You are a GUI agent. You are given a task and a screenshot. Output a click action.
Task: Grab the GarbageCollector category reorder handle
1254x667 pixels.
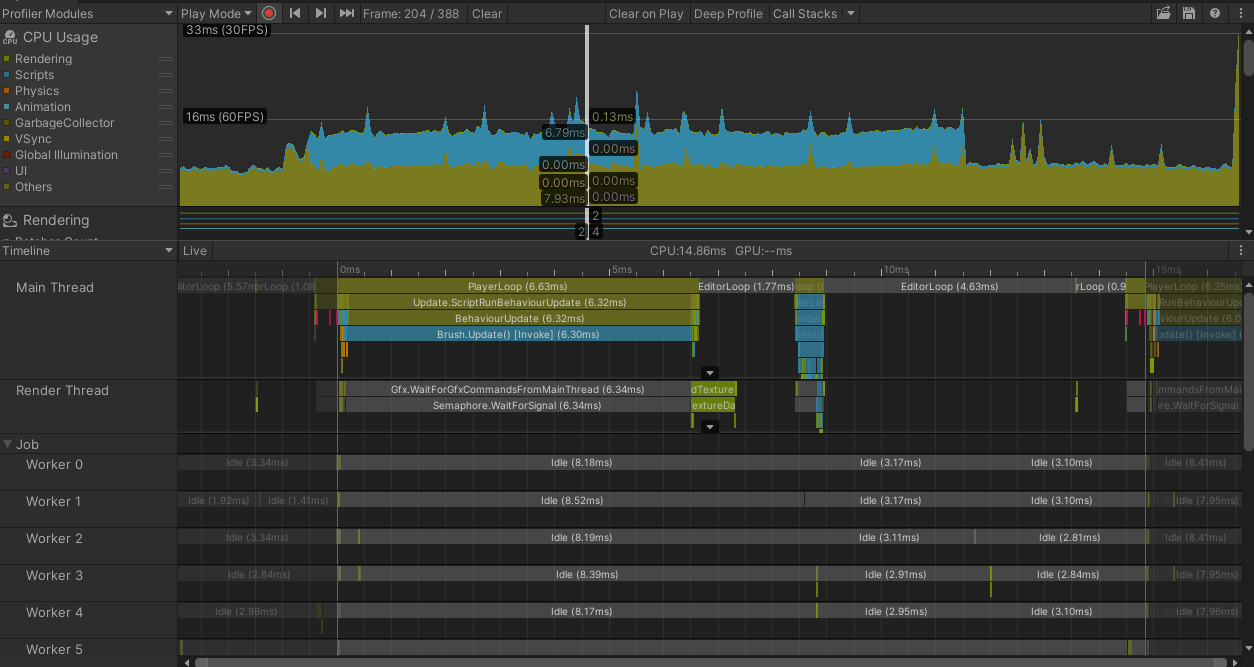pyautogui.click(x=166, y=123)
